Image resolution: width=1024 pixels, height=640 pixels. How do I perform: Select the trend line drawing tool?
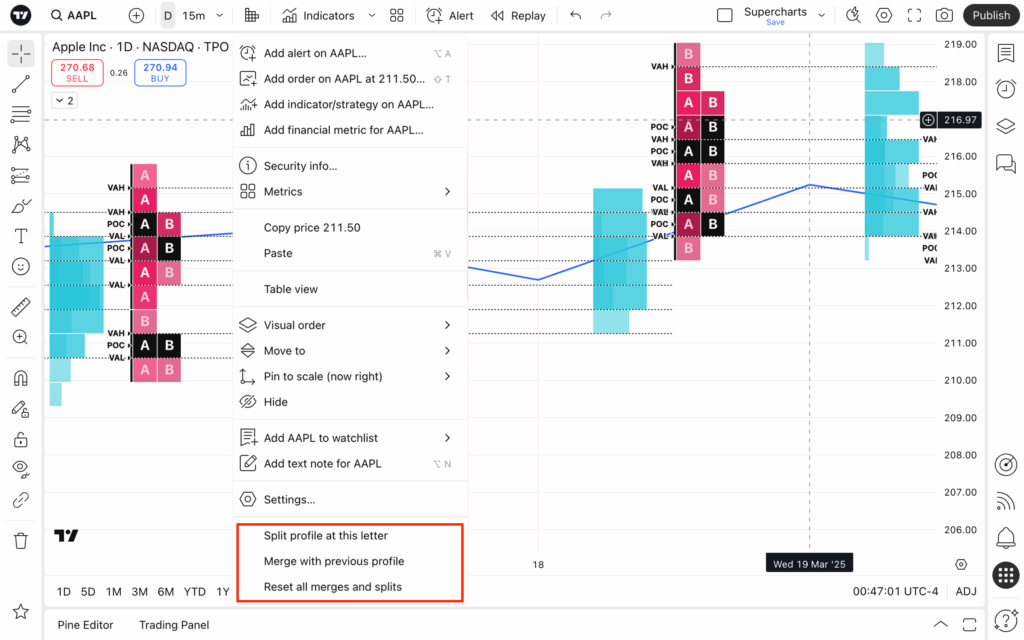click(x=20, y=84)
